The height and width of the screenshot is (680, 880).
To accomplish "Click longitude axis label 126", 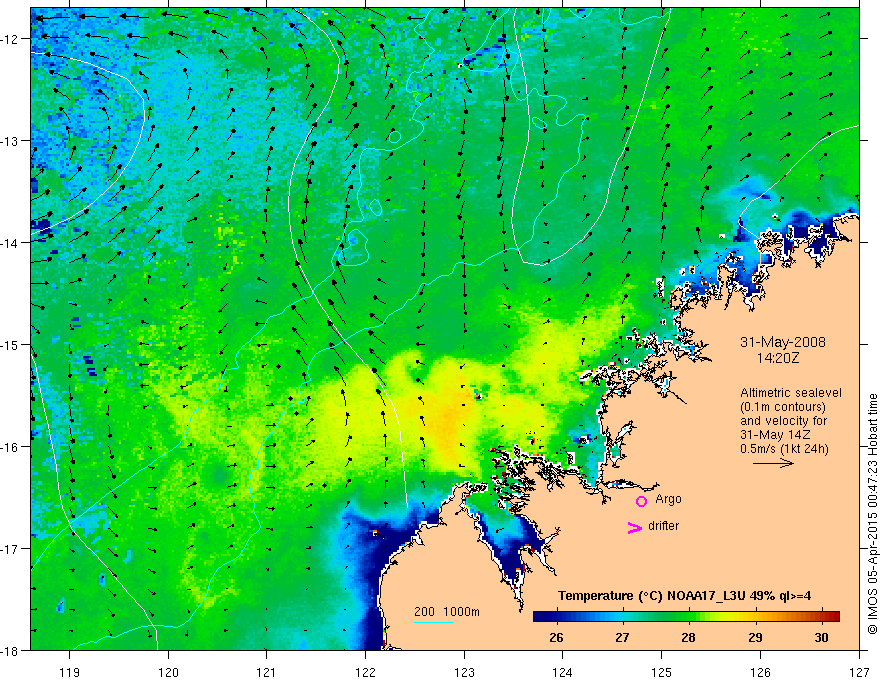I will click(x=760, y=672).
